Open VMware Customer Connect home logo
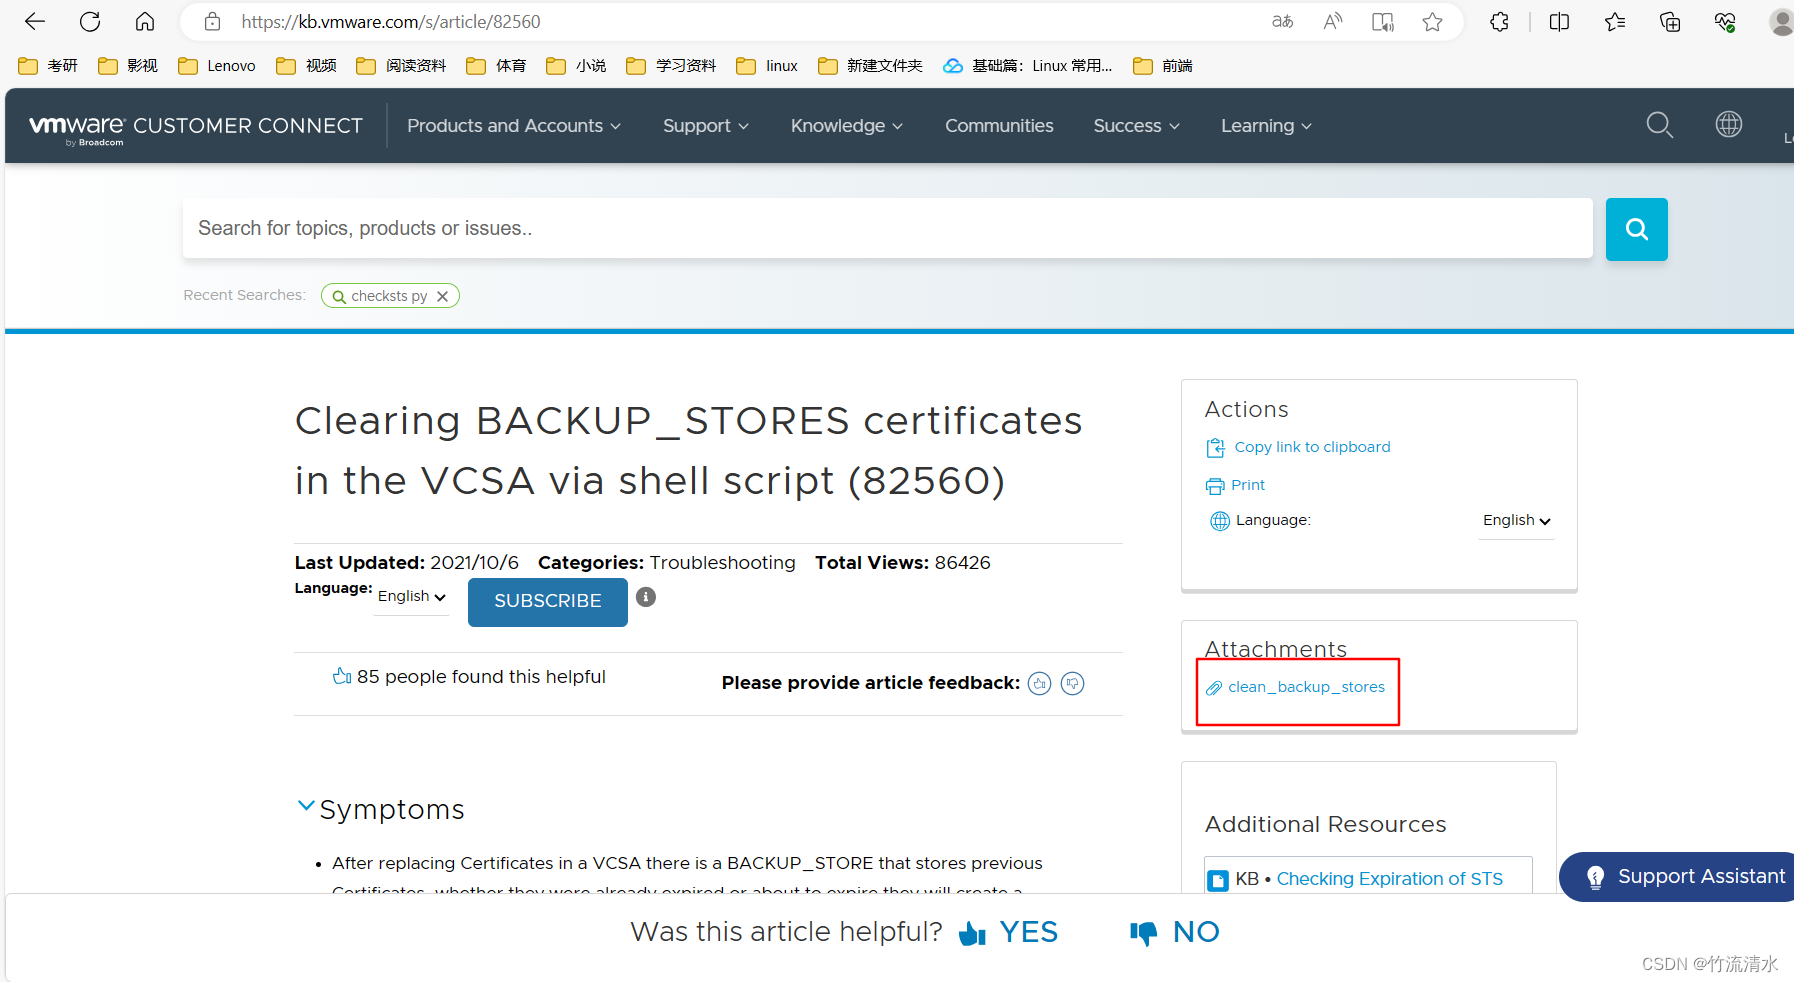The image size is (1794, 982). 196,128
